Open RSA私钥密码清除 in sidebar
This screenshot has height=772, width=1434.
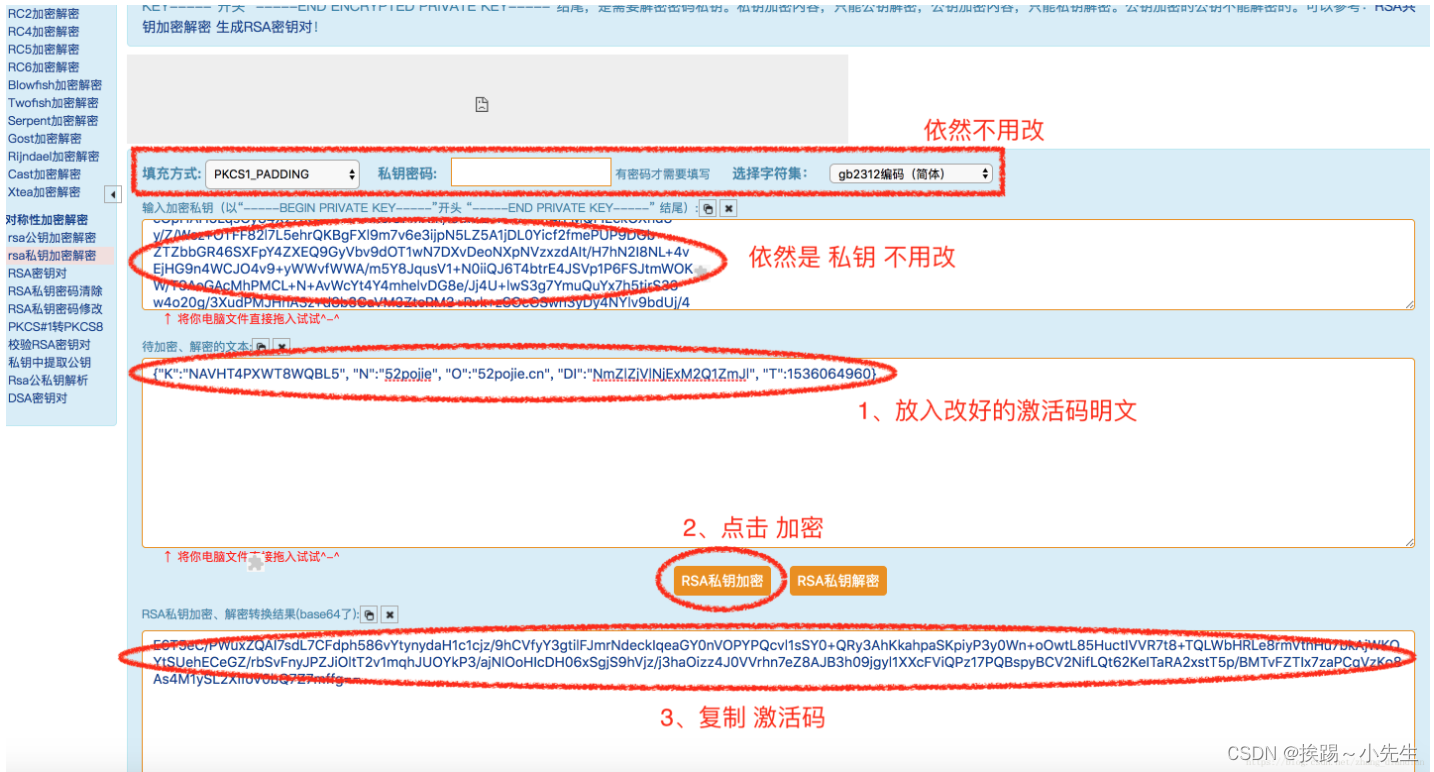55,291
